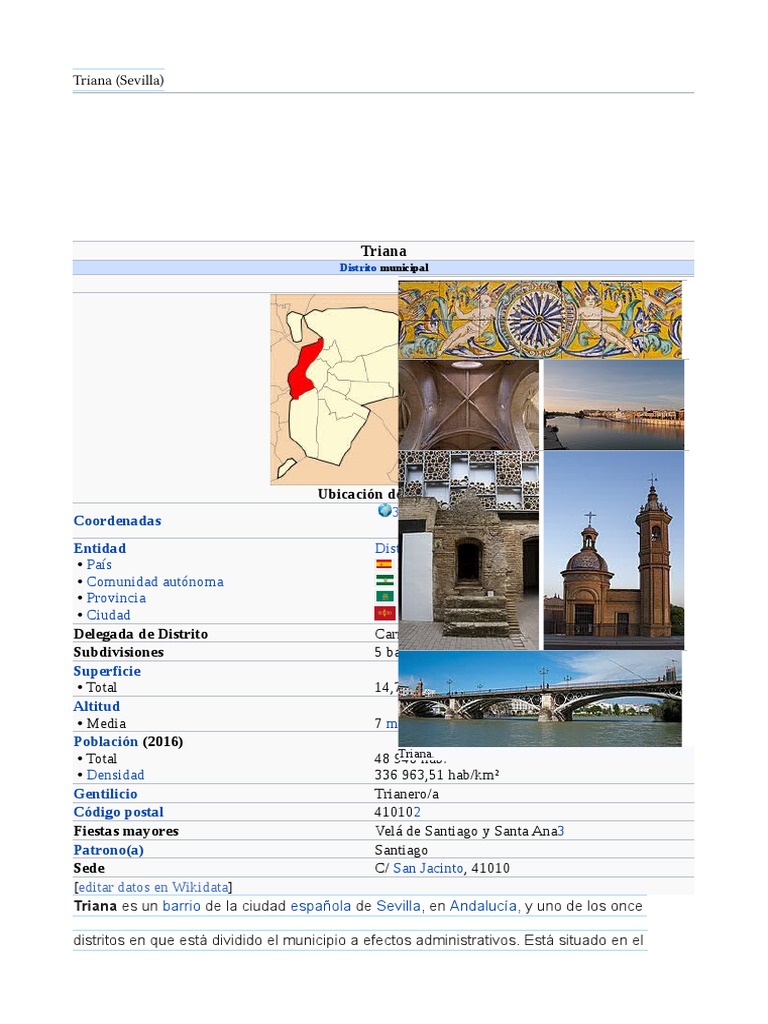Image resolution: width=768 pixels, height=1024 pixels.
Task: Open the ceramic tile mosaic image
Action: coord(540,320)
